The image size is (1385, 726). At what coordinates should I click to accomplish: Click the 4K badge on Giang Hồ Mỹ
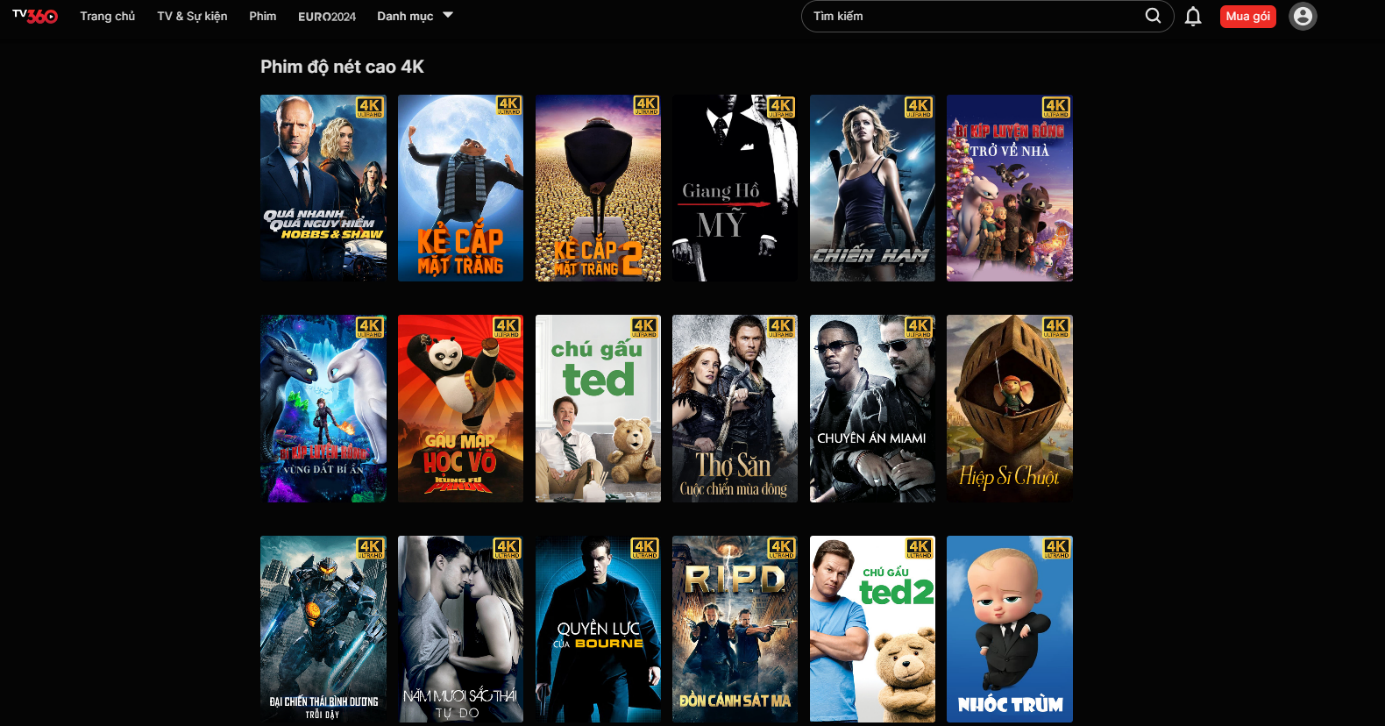pyautogui.click(x=782, y=106)
